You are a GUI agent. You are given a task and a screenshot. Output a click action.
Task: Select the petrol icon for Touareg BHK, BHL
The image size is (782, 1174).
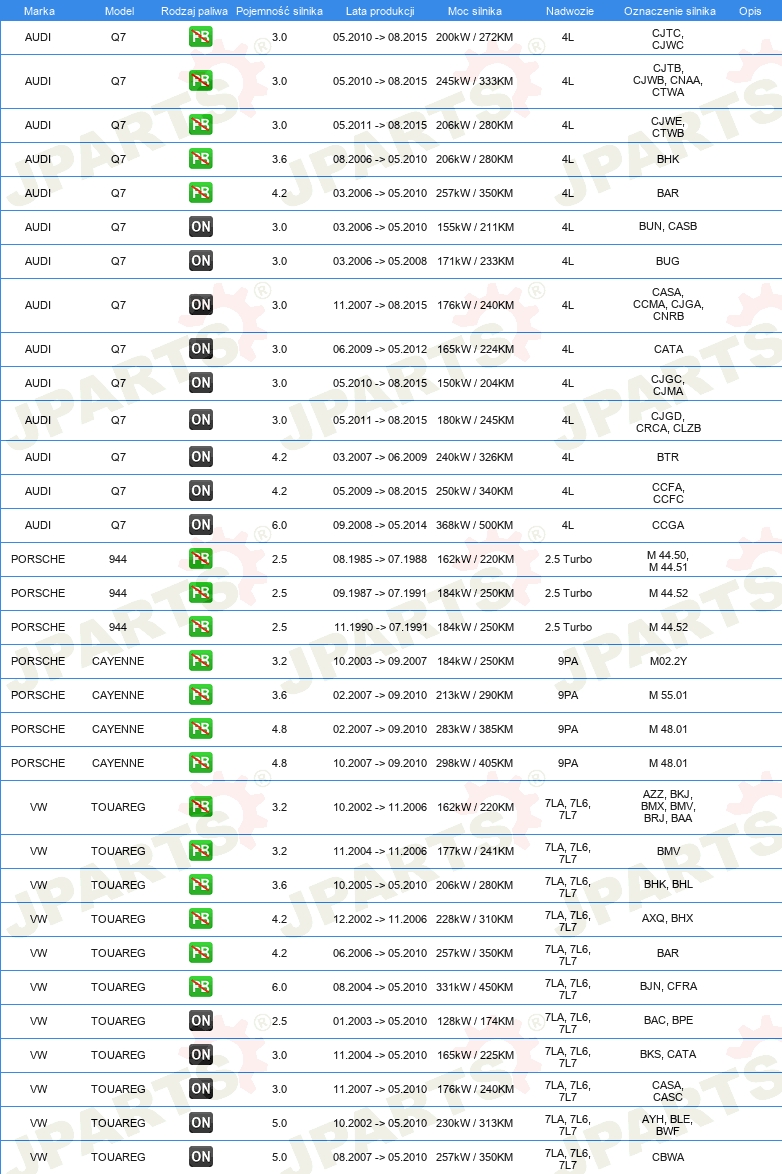(x=201, y=885)
